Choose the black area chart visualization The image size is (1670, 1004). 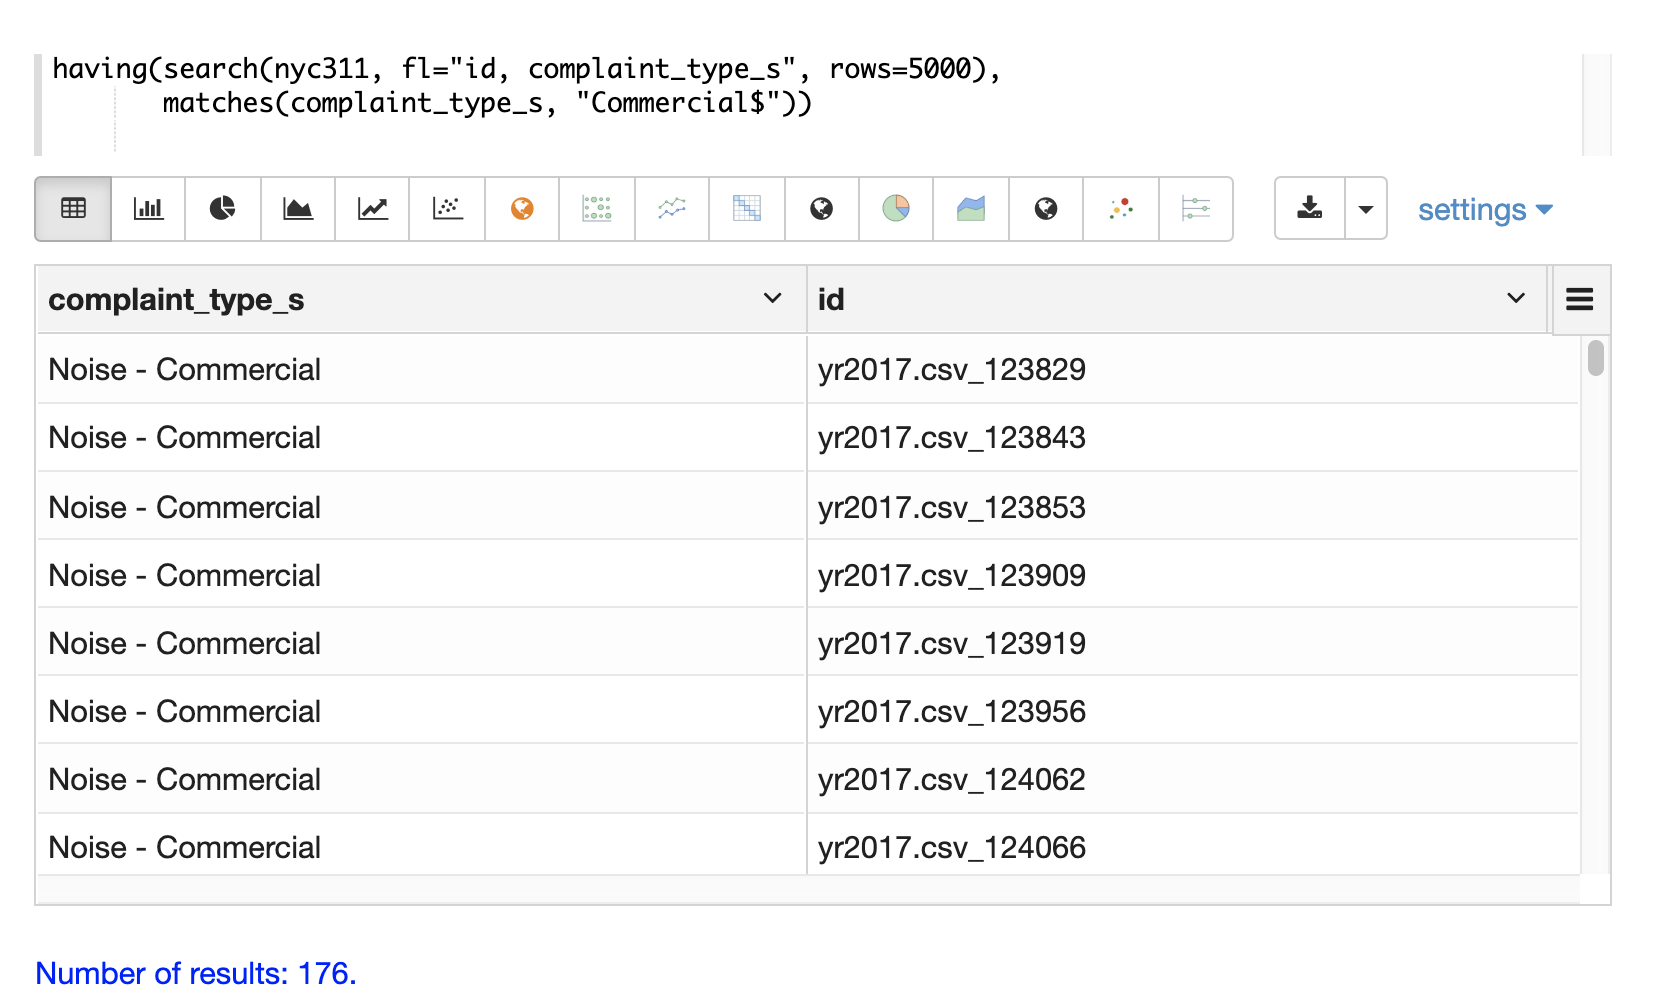(297, 209)
